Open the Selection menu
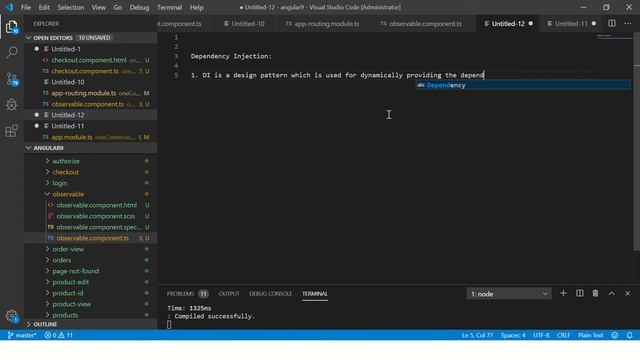Image resolution: width=640 pixels, height=360 pixels. pyautogui.click(x=71, y=7)
